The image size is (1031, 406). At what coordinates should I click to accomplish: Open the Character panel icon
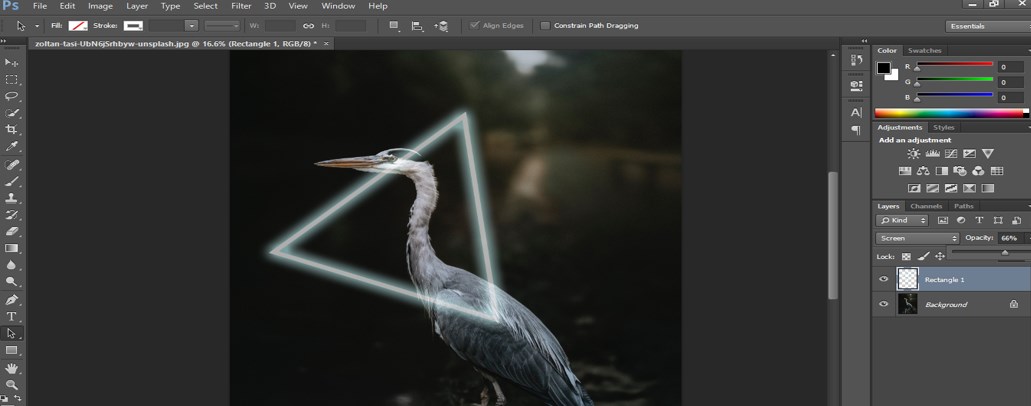(855, 113)
